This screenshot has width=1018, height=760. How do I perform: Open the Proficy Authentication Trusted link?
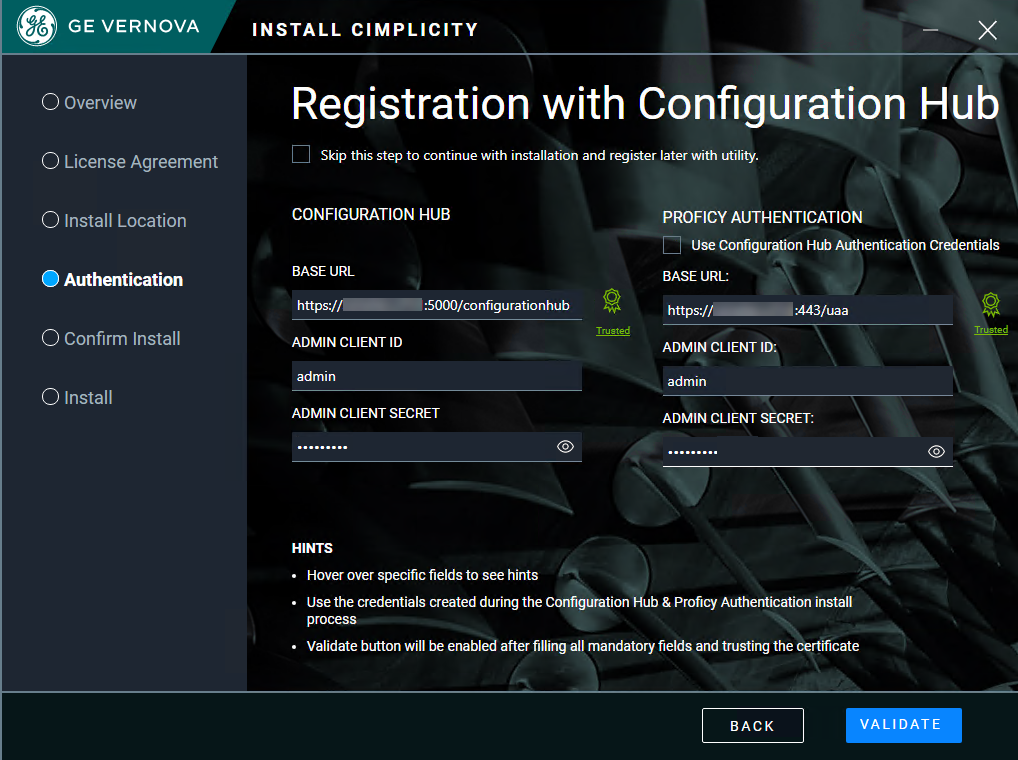pyautogui.click(x=991, y=330)
